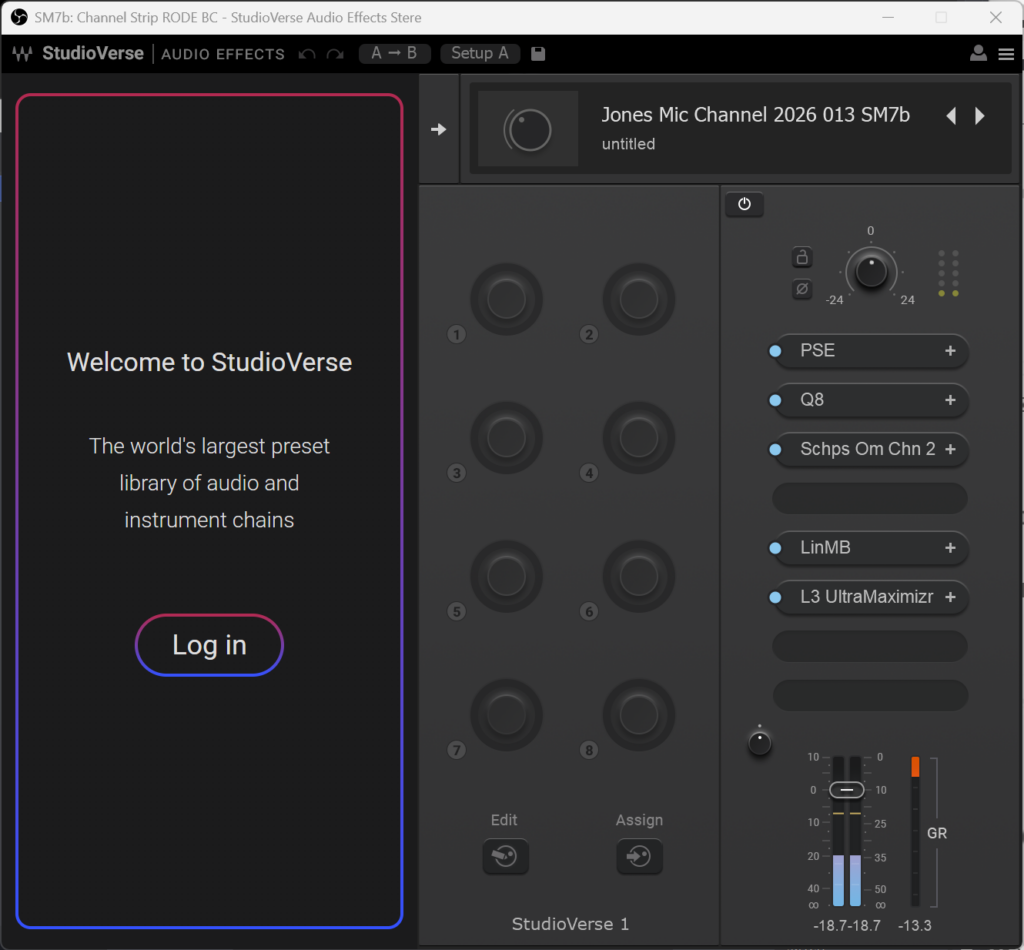Toggle the chain power button
This screenshot has height=950, width=1024.
coord(744,204)
